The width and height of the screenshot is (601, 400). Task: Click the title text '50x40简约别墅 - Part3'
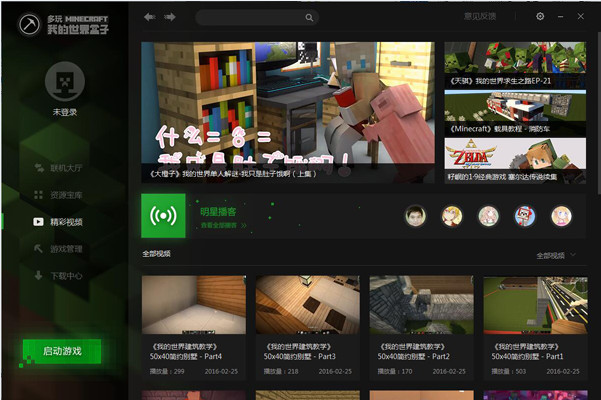299,356
